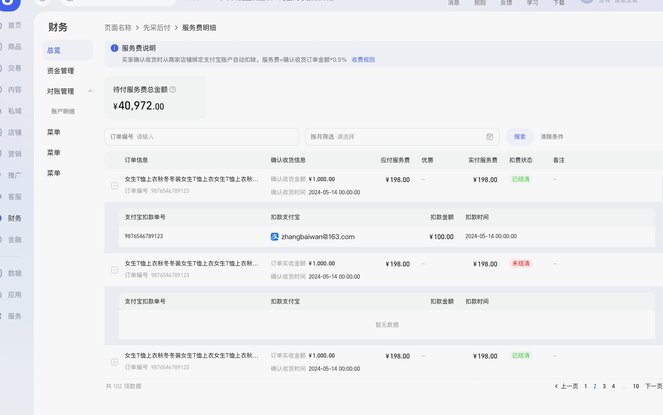Collapse the order row marked 未结清
The width and height of the screenshot is (663, 415).
click(x=114, y=270)
